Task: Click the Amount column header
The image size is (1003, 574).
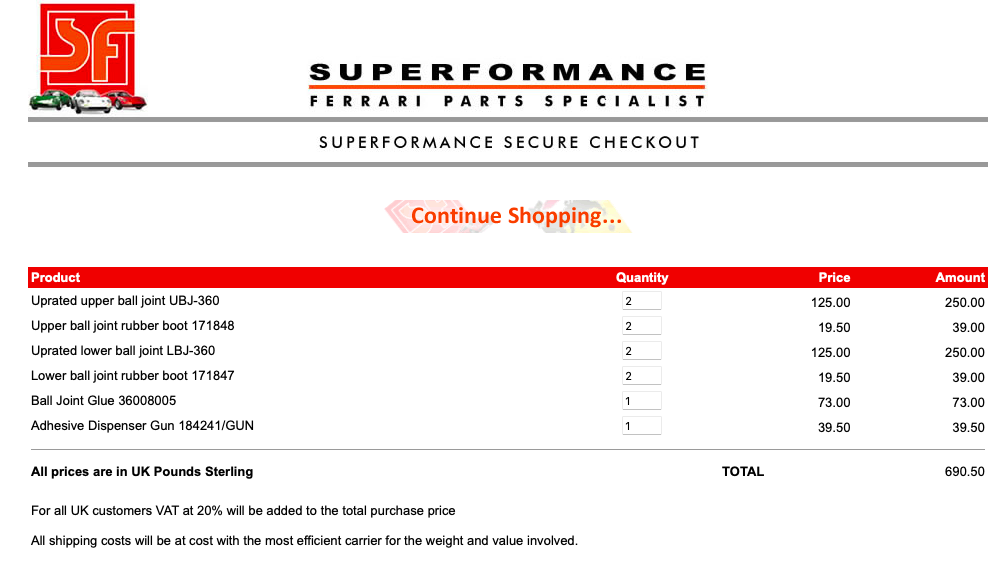Action: [960, 277]
